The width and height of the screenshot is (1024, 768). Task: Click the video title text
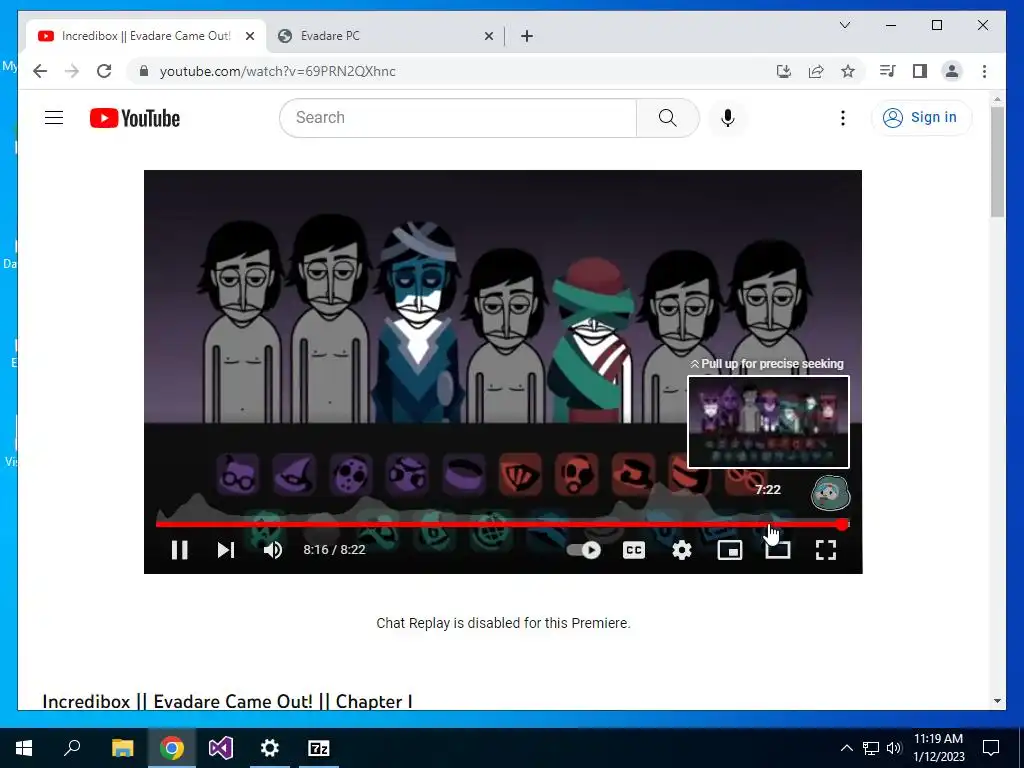pyautogui.click(x=227, y=701)
